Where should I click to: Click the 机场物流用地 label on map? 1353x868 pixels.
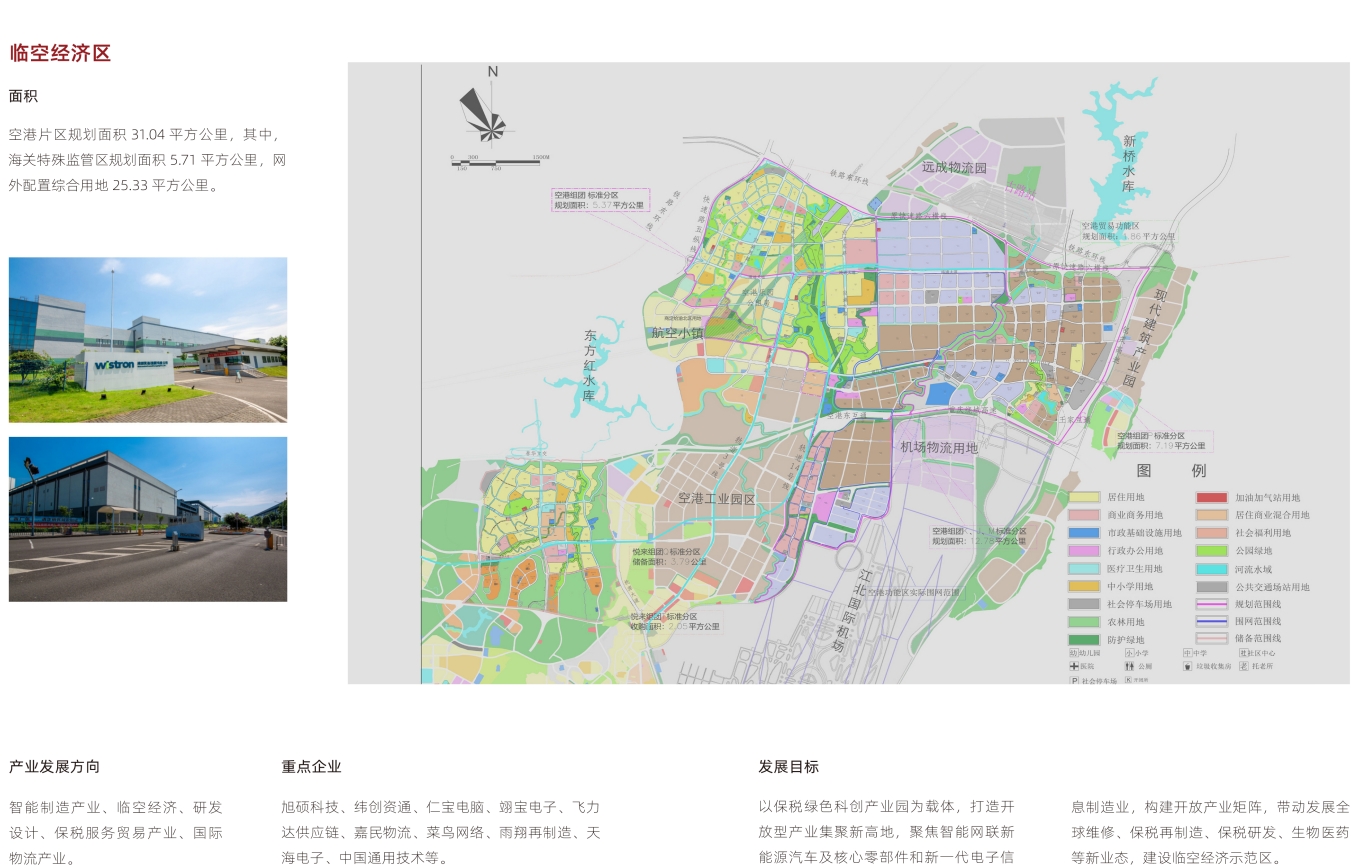[938, 448]
